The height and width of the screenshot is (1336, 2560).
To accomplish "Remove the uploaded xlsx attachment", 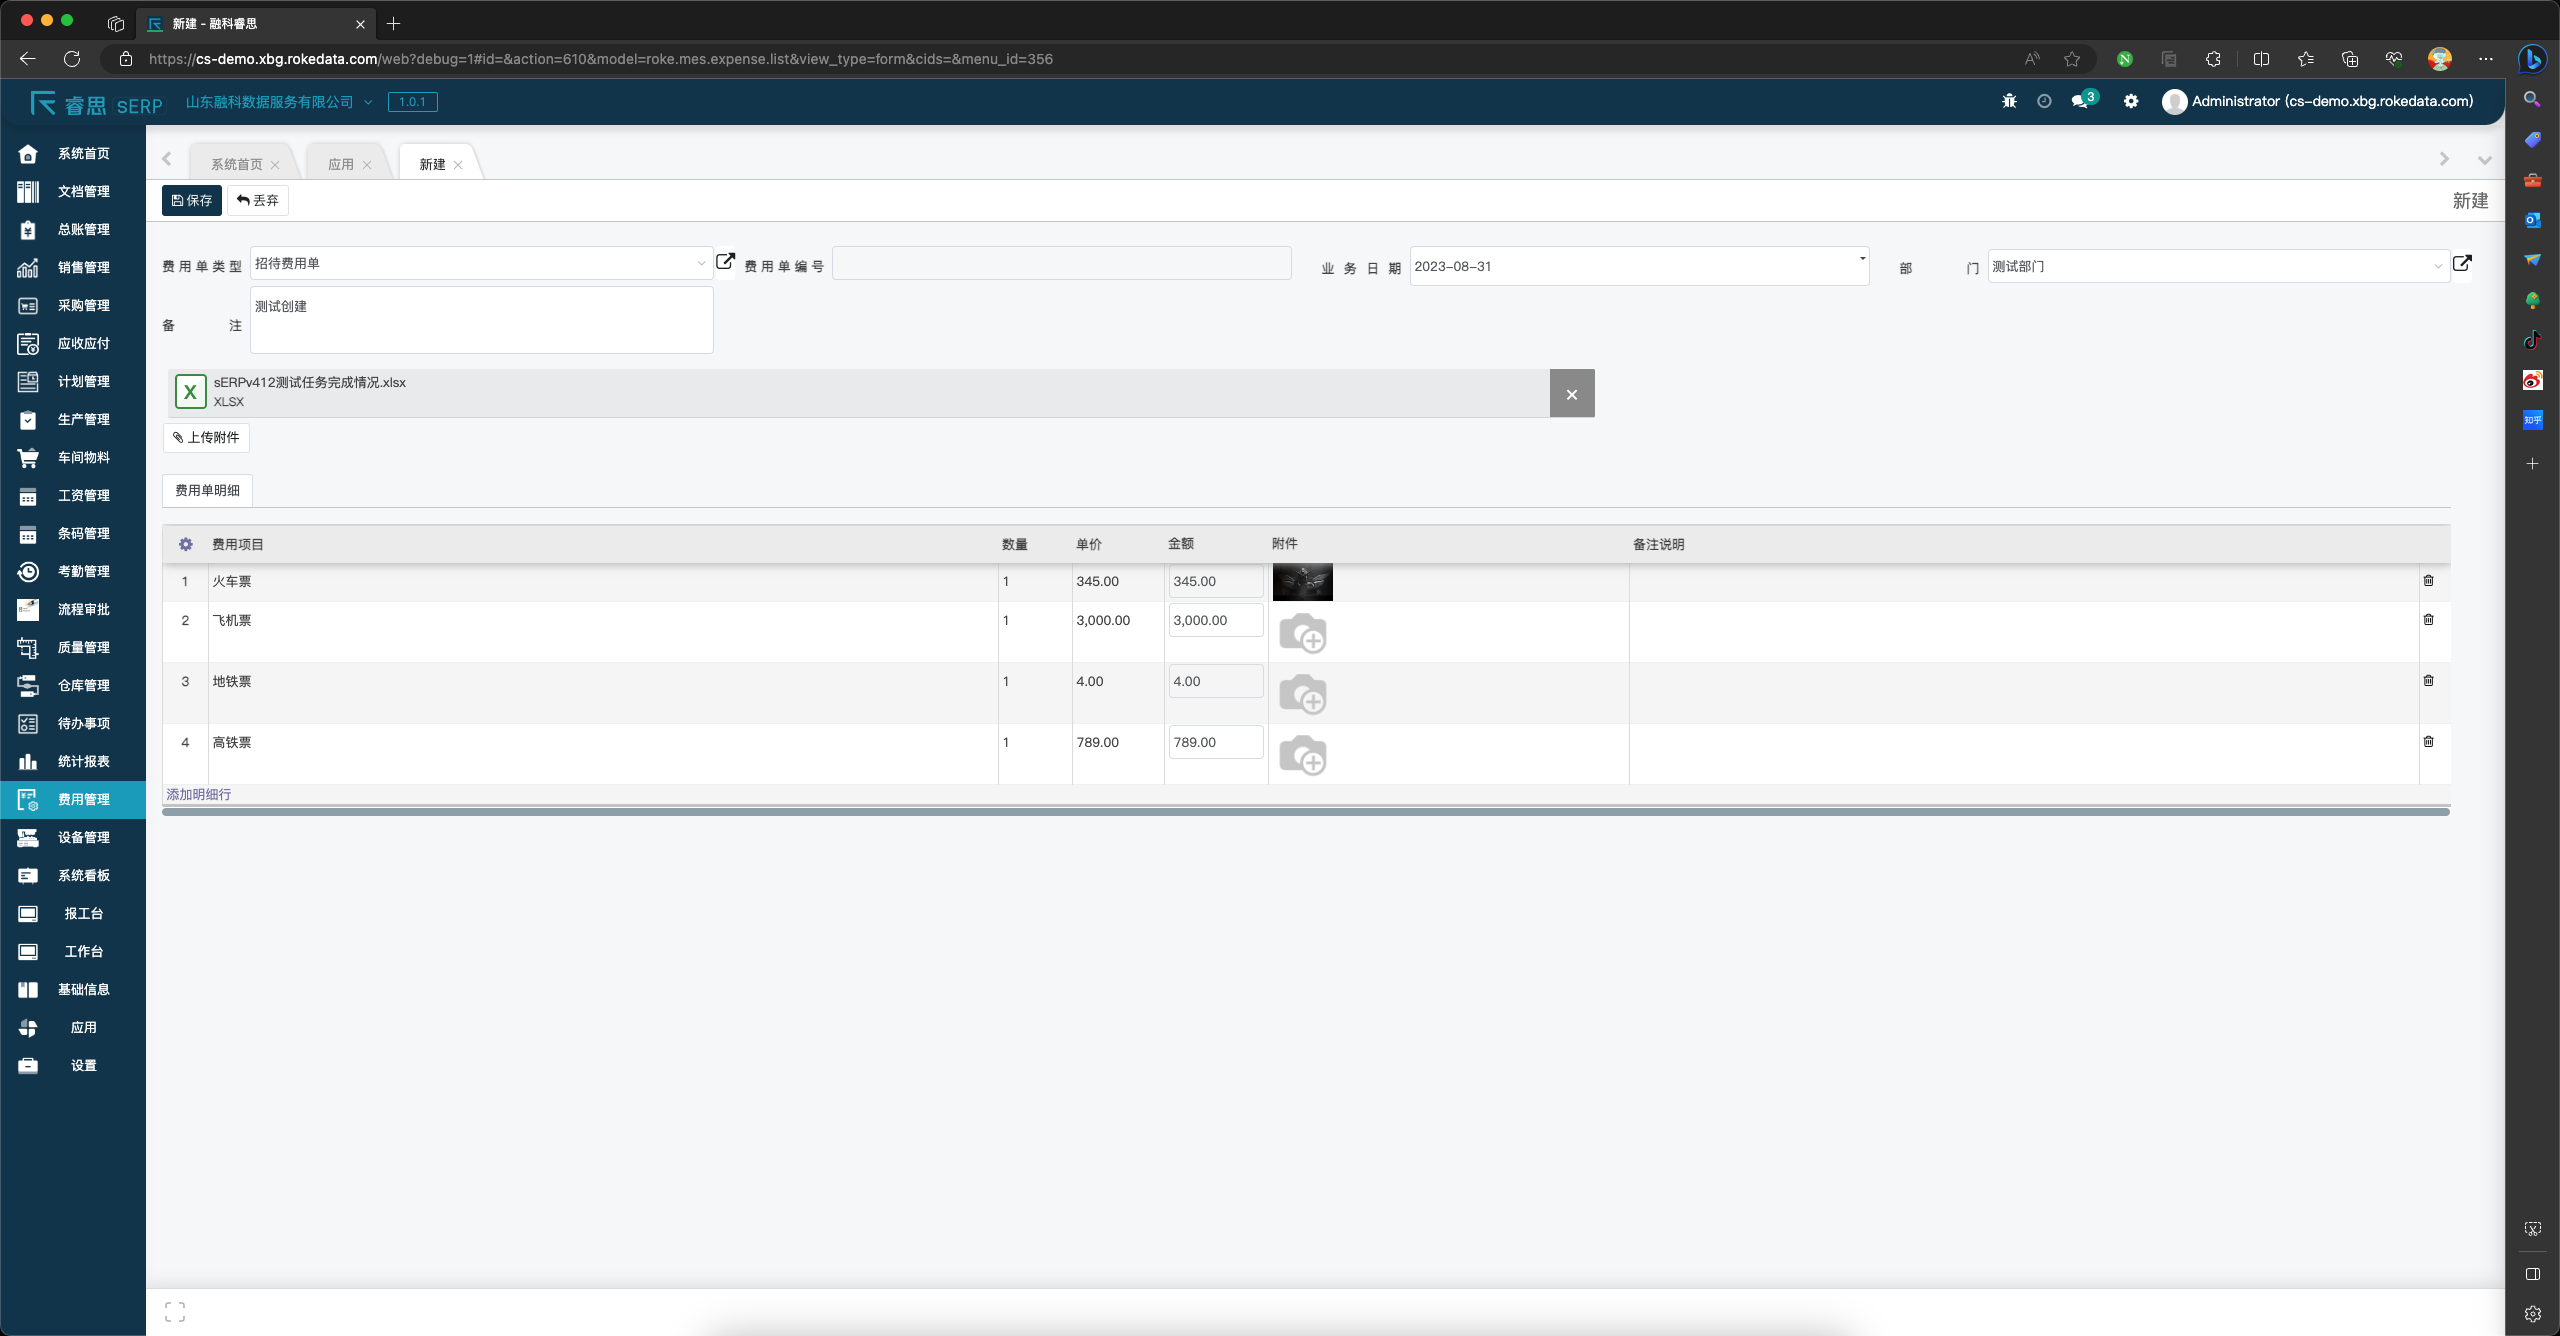I will pos(1571,394).
